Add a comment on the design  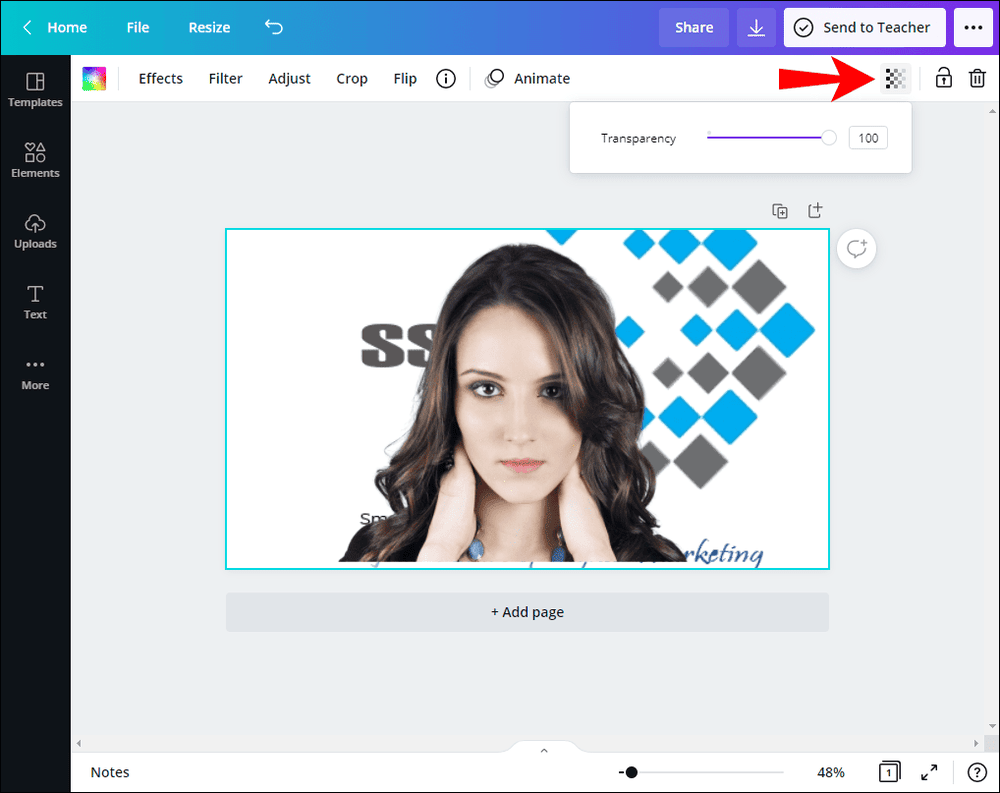(x=856, y=248)
